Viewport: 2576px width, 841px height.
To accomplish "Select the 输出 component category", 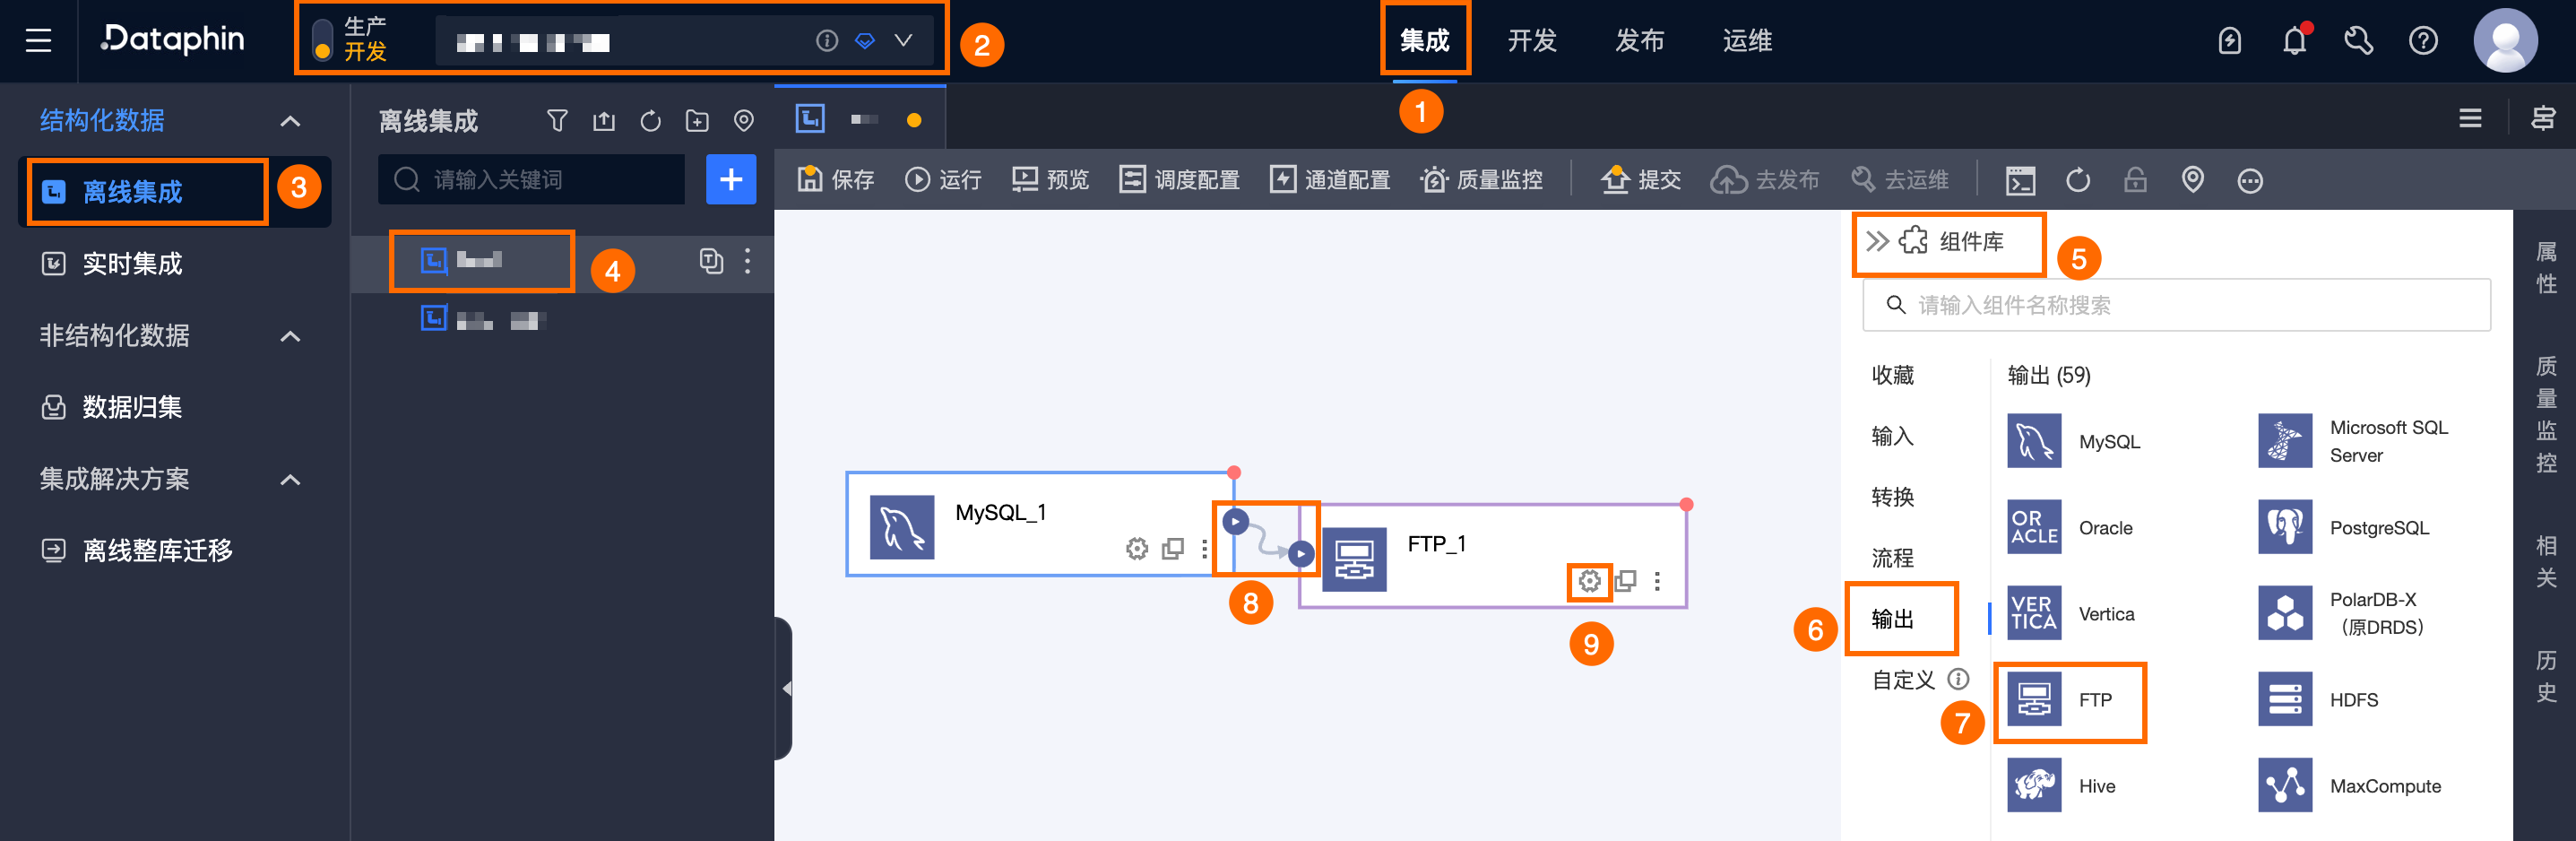I will pyautogui.click(x=1892, y=619).
